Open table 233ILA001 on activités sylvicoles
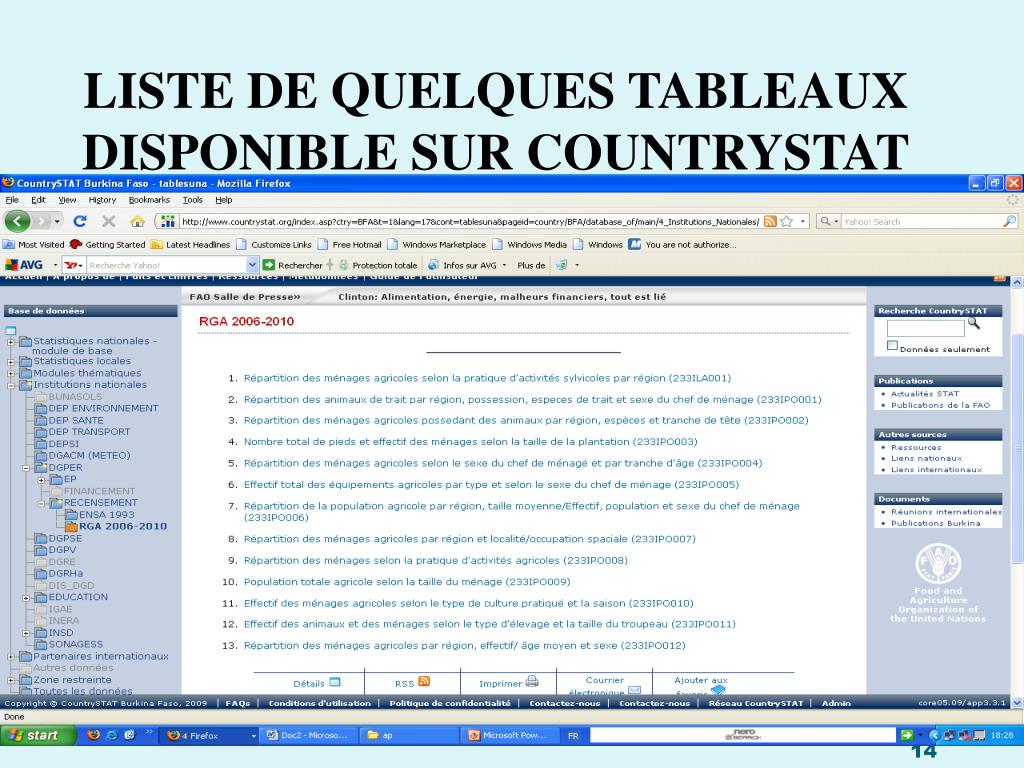The height and width of the screenshot is (768, 1024). (487, 378)
